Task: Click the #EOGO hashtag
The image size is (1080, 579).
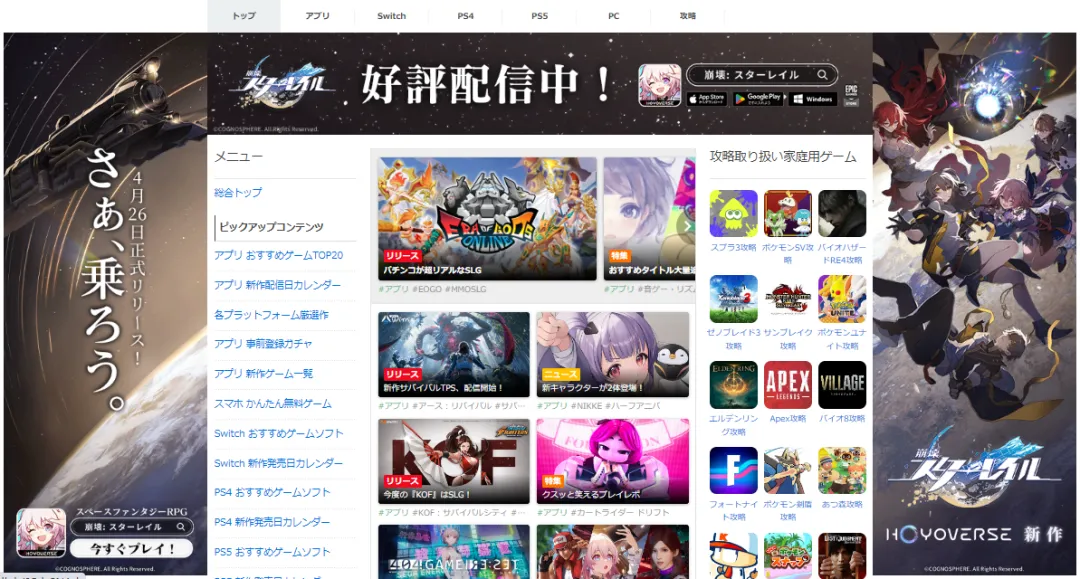Action: pyautogui.click(x=427, y=289)
